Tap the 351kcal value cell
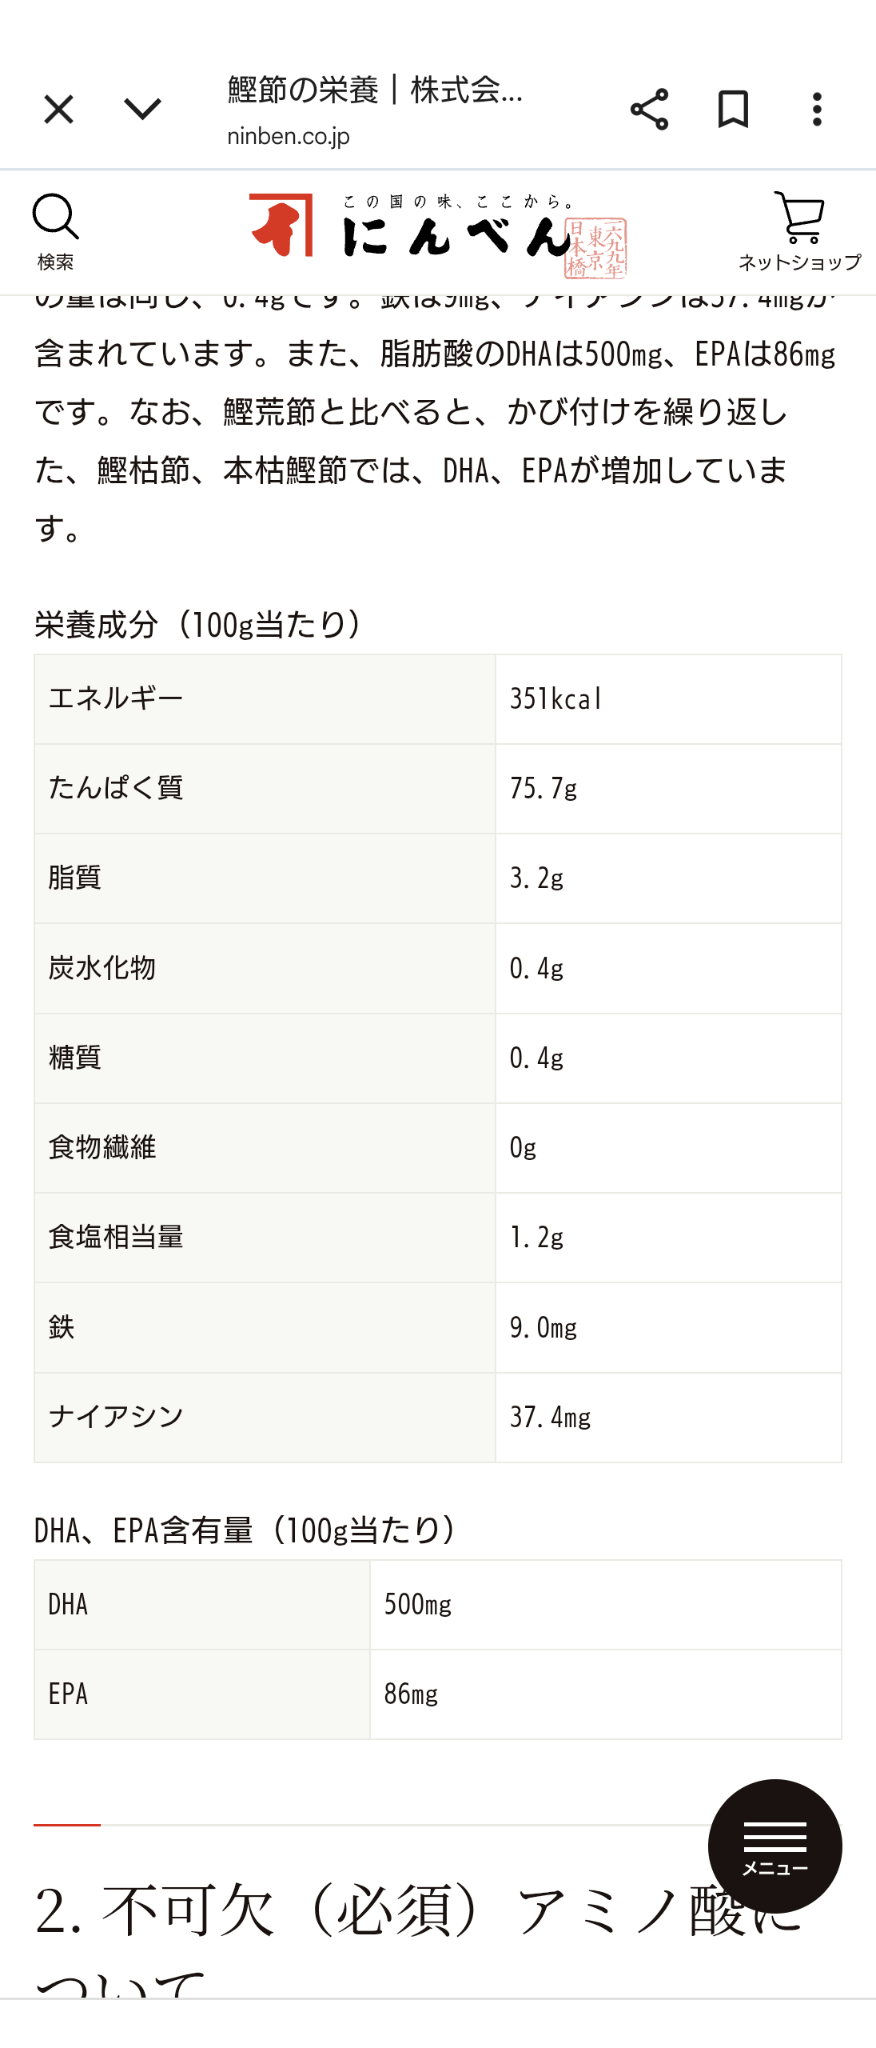 [556, 699]
